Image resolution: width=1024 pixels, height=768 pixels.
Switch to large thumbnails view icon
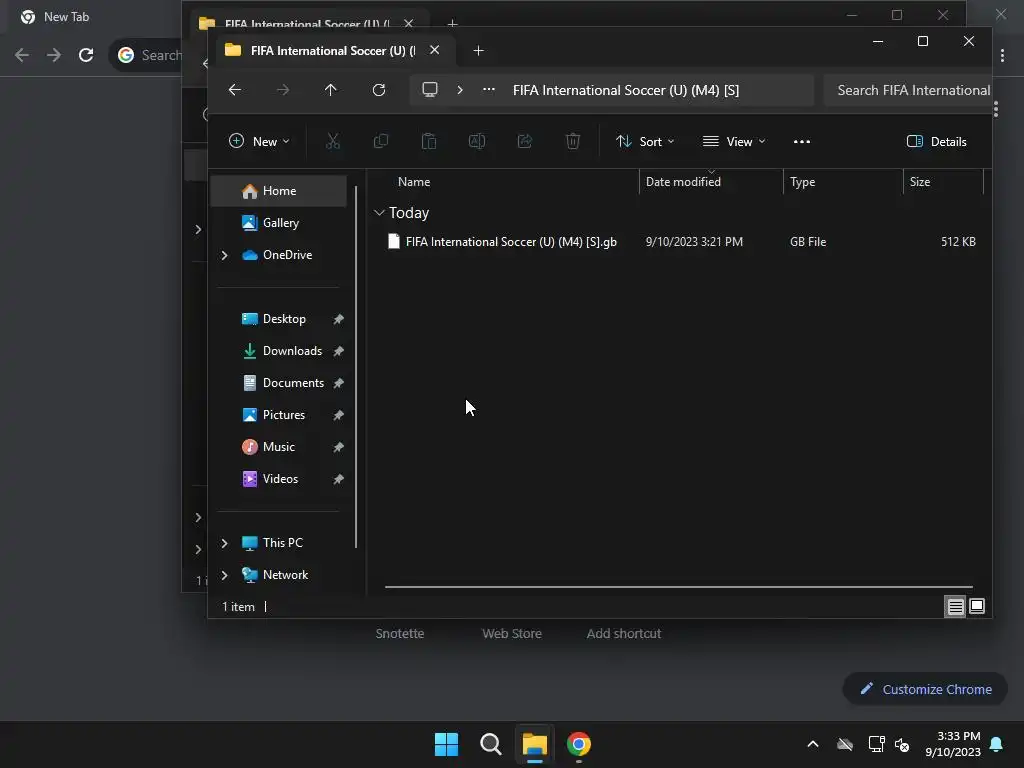977,607
